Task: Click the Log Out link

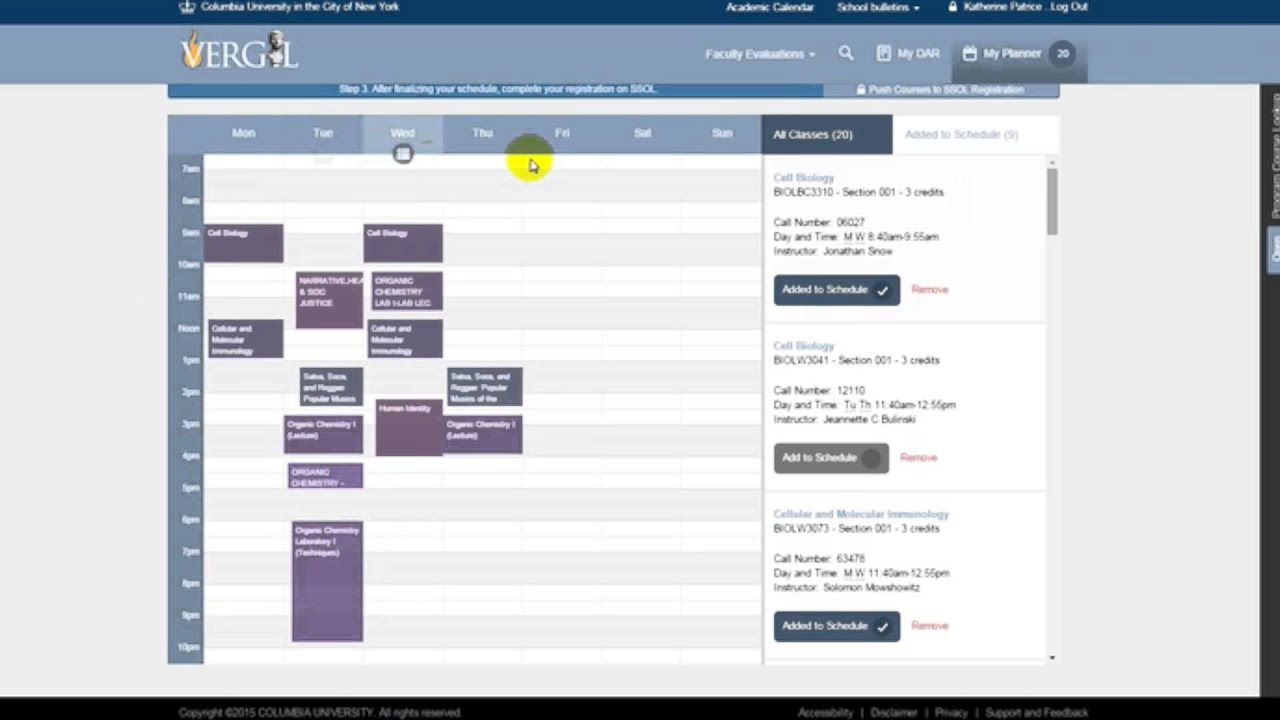Action: (x=1068, y=7)
